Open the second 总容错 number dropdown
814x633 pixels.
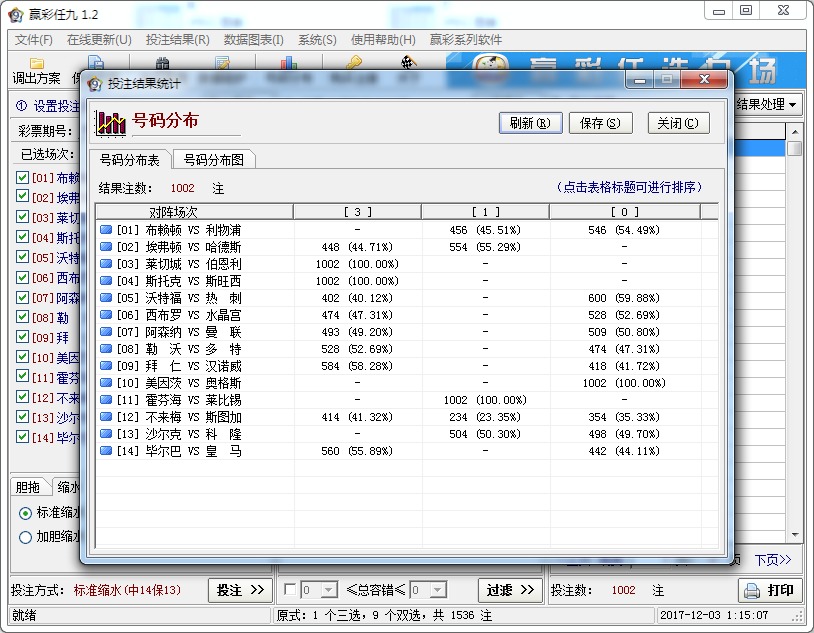pos(438,590)
